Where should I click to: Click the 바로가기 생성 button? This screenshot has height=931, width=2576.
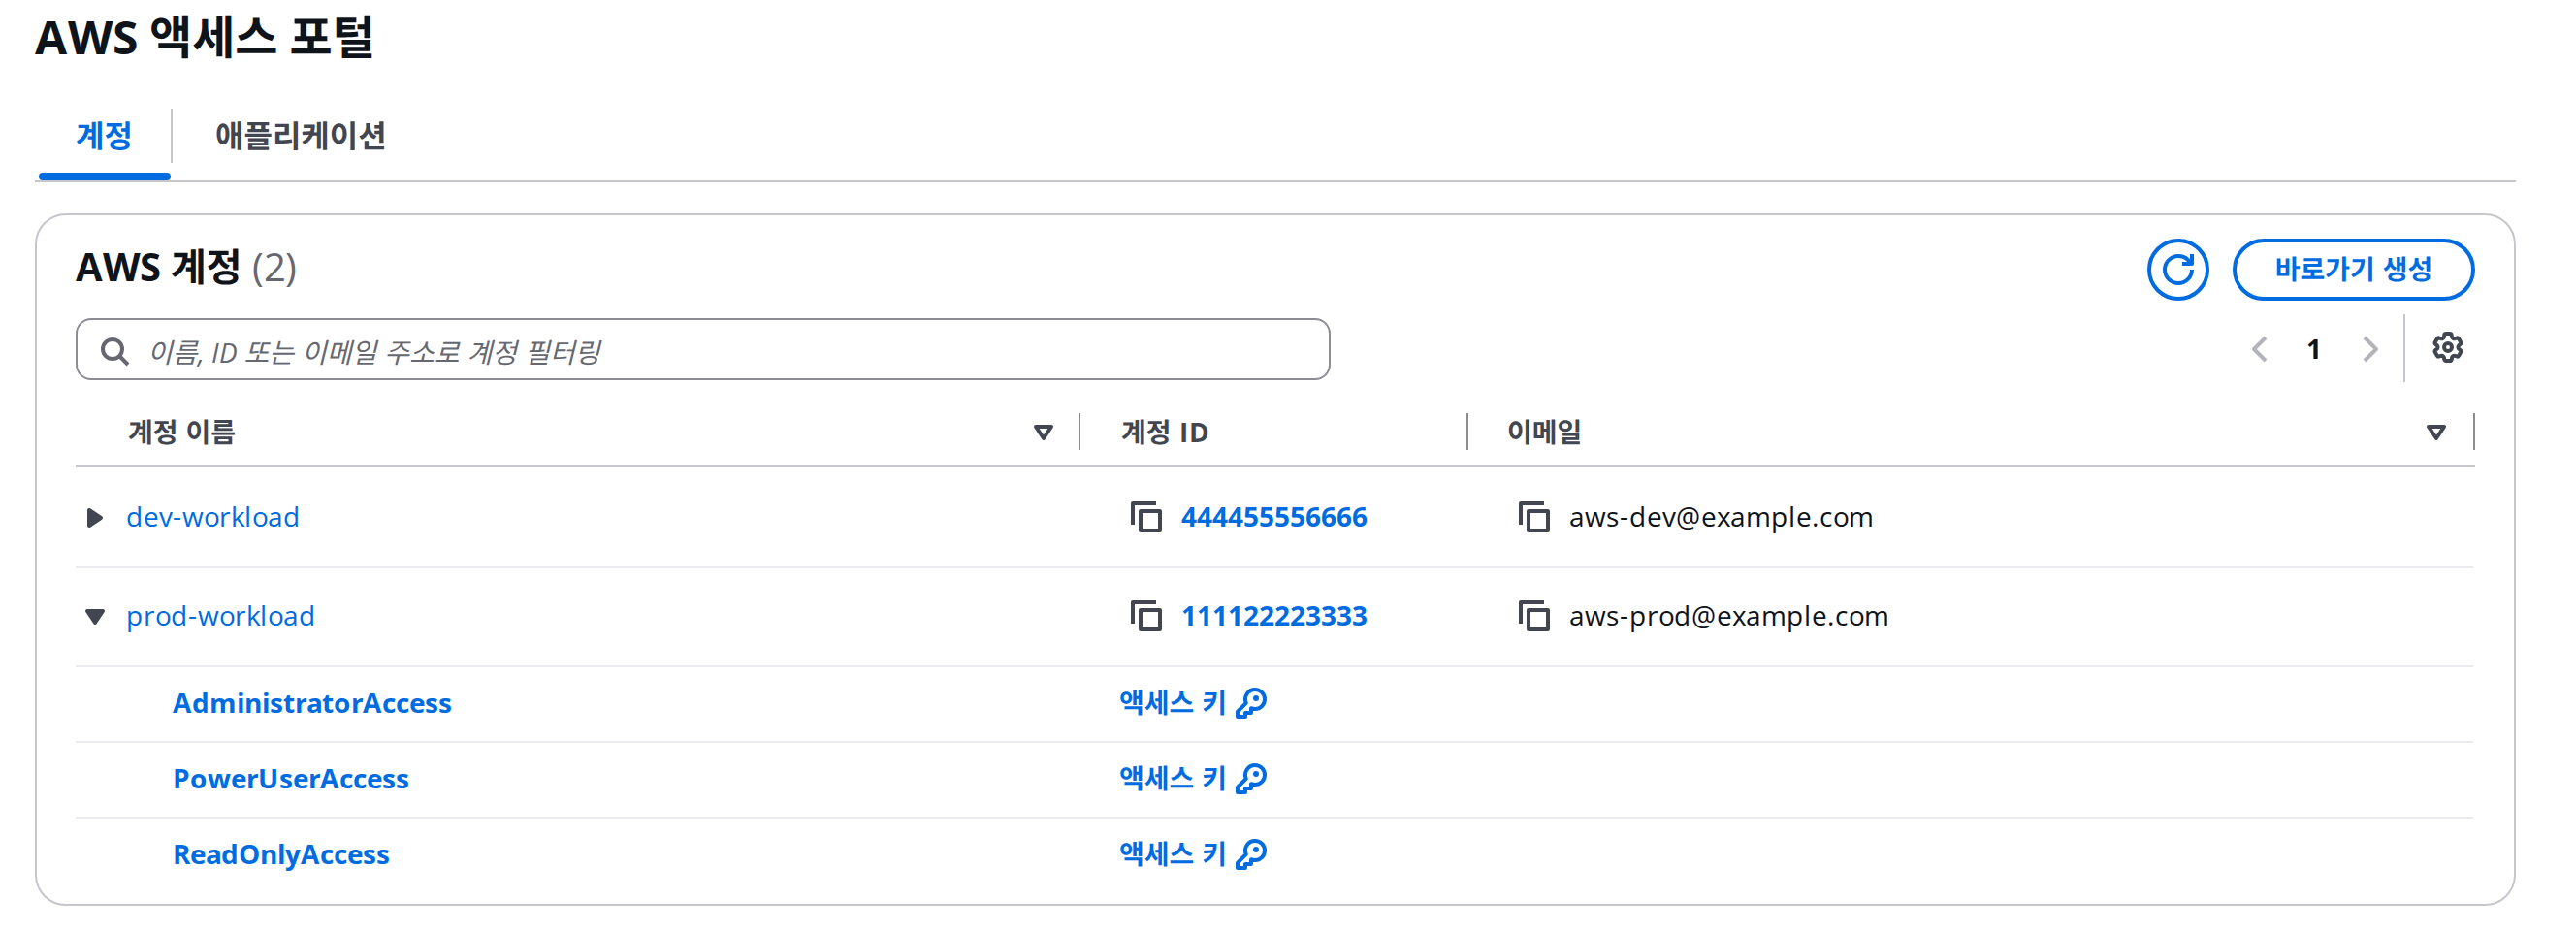(2352, 269)
